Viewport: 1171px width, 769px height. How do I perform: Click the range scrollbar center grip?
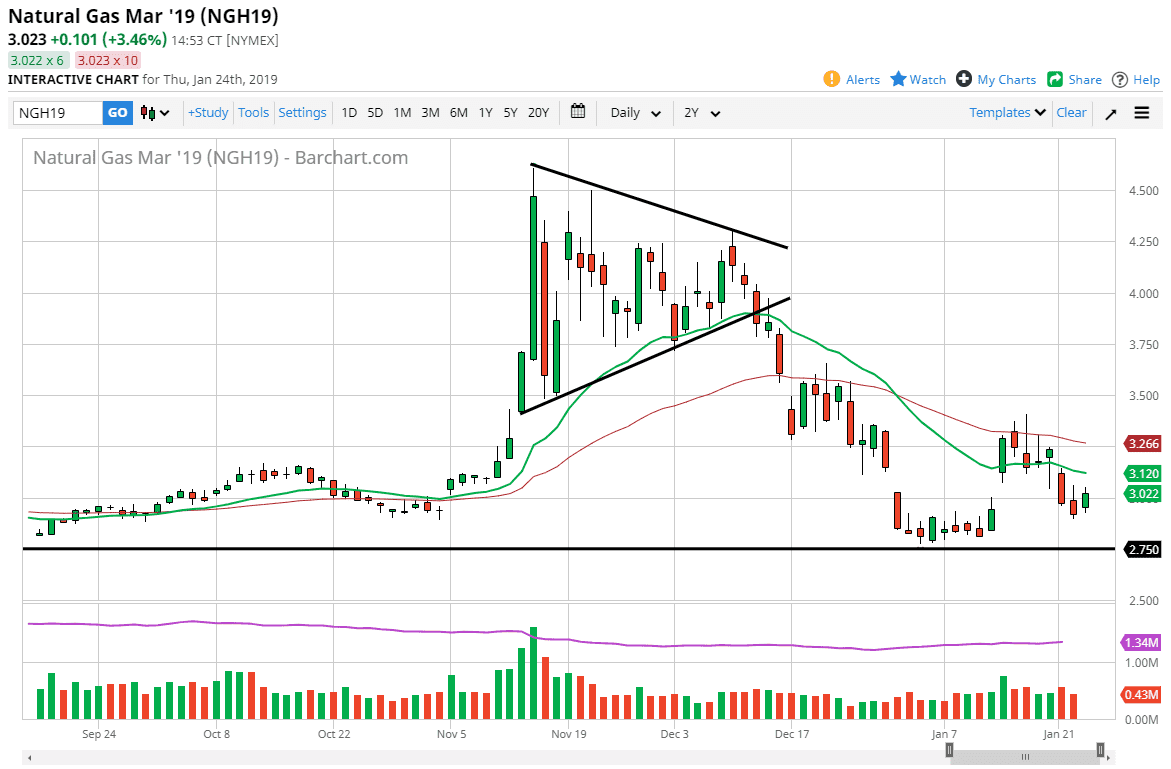coord(1025,757)
